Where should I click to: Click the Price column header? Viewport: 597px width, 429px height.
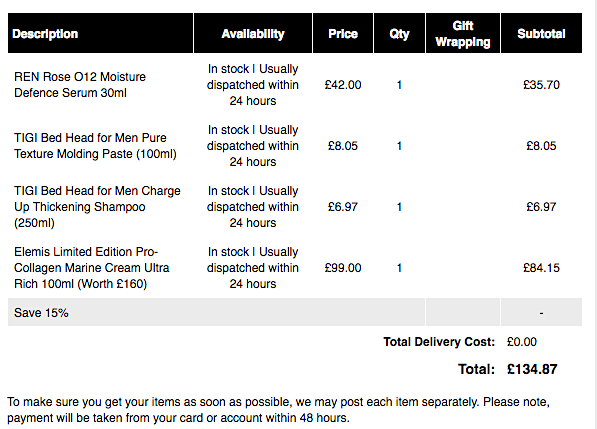click(343, 33)
